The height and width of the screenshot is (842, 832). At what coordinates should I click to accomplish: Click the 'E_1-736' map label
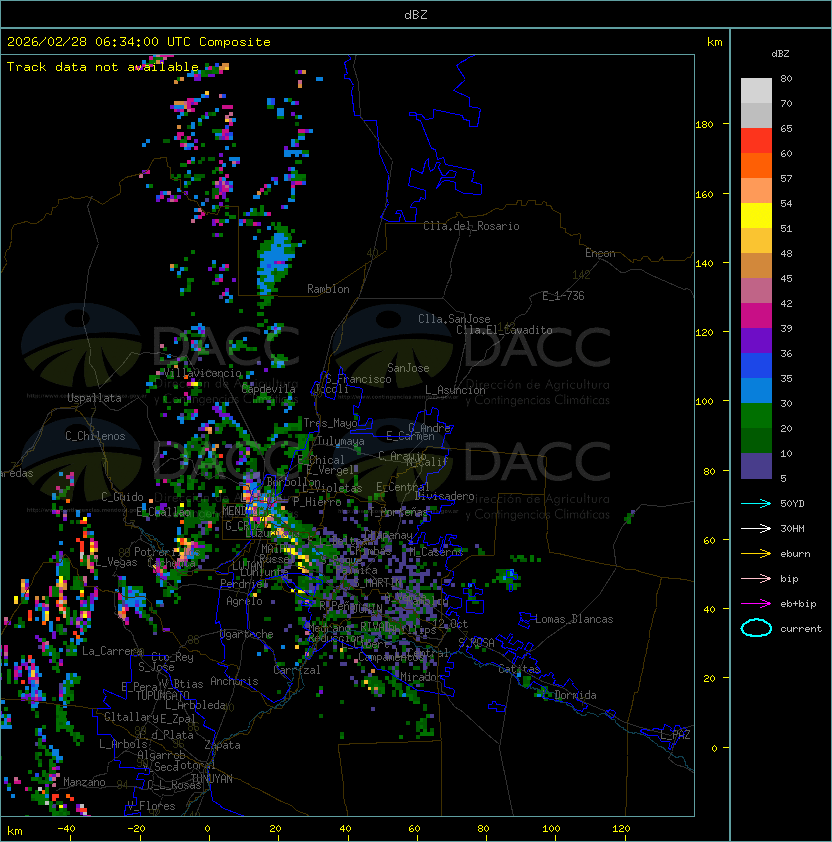(x=563, y=296)
